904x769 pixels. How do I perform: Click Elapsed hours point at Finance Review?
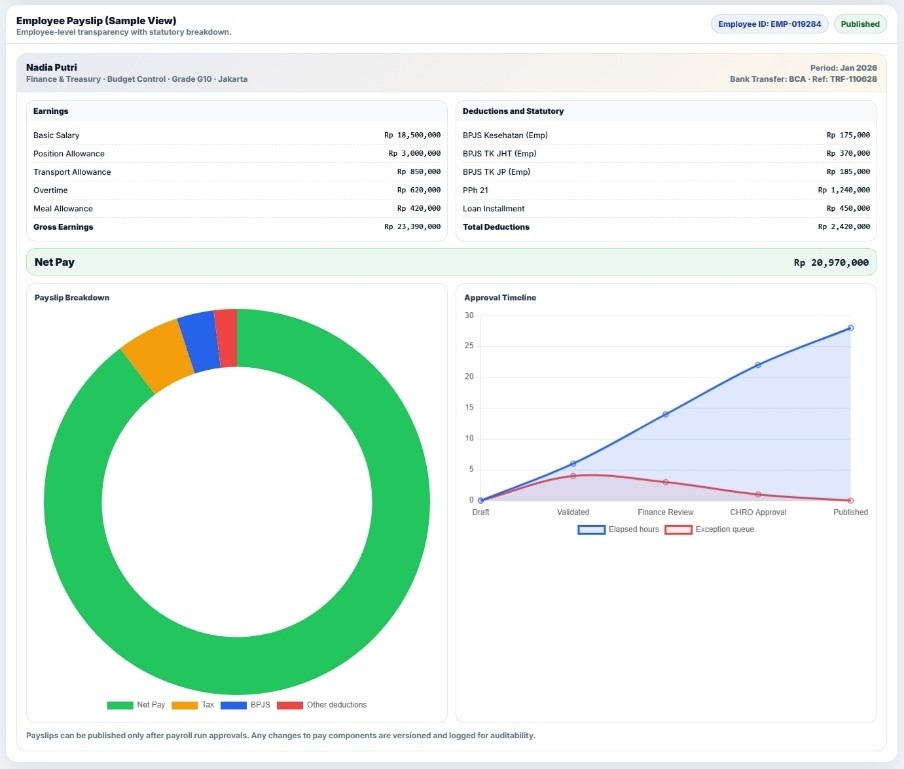tap(666, 414)
